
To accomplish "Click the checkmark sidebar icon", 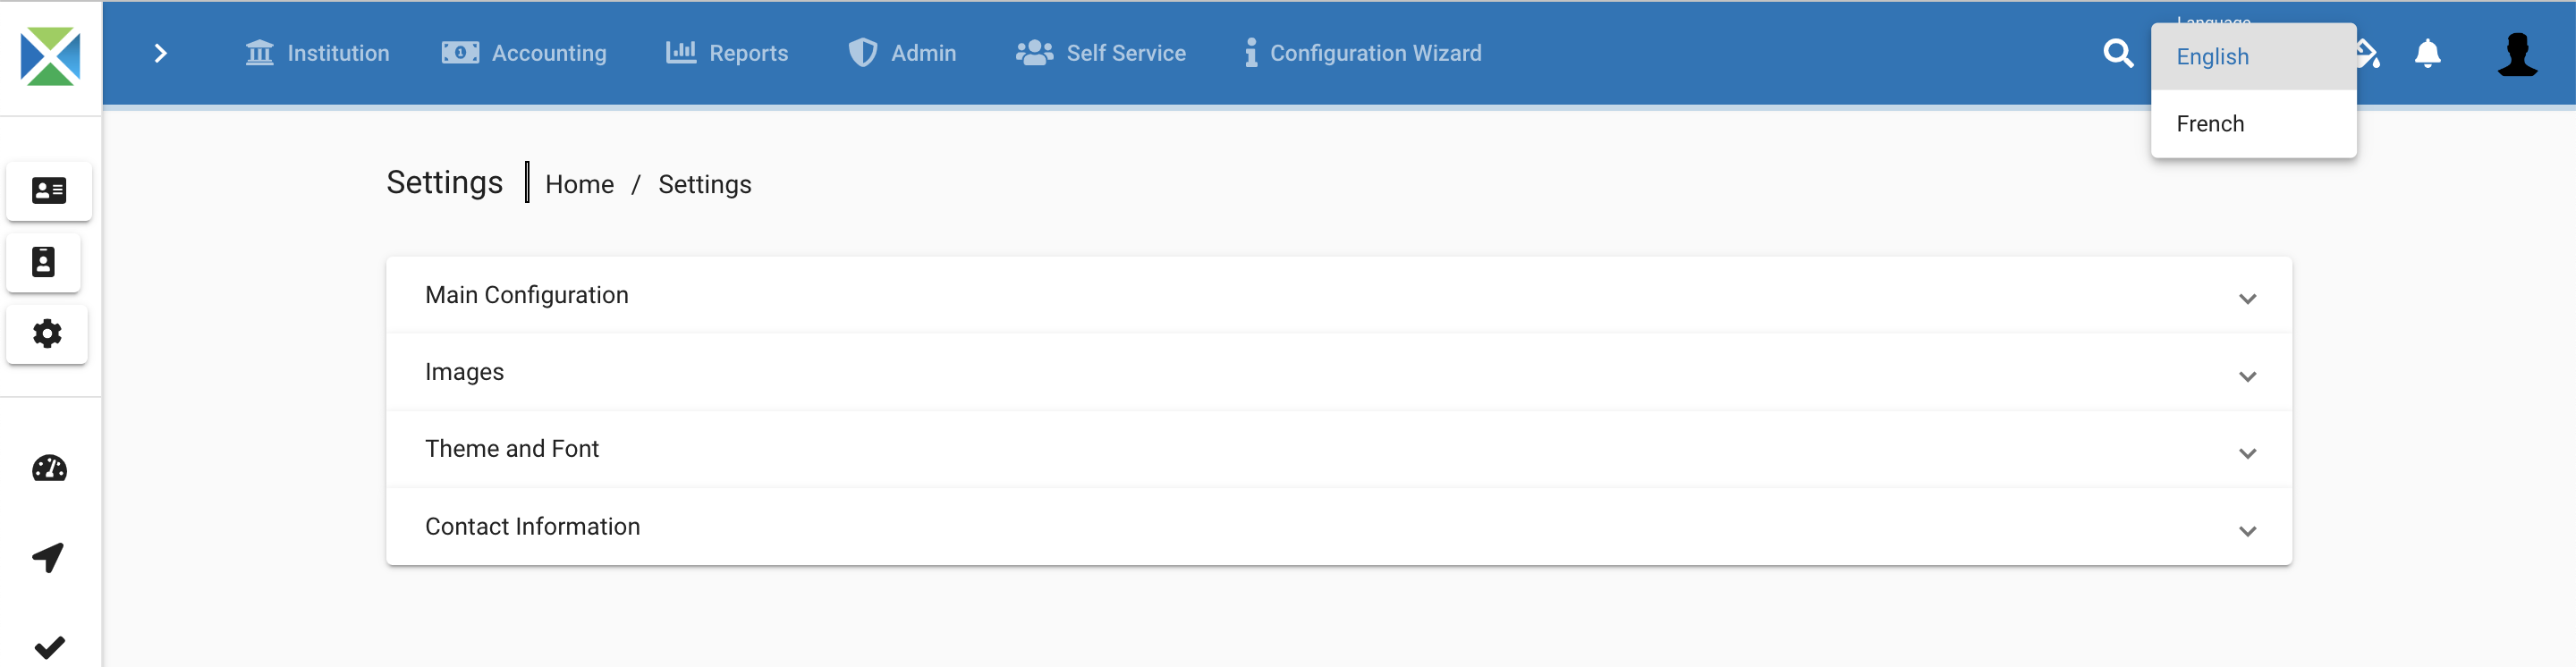I will (49, 646).
